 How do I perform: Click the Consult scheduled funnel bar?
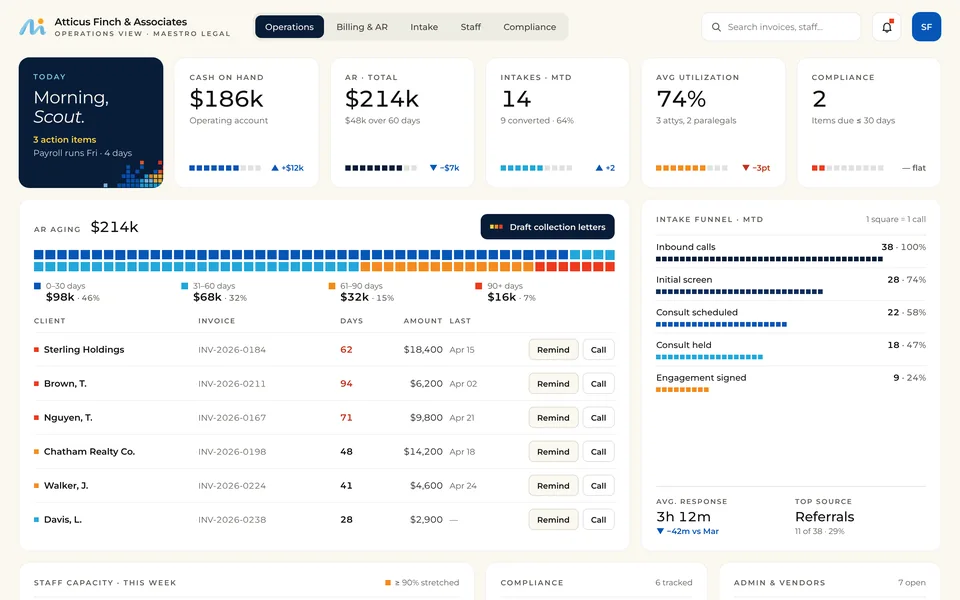pos(721,324)
